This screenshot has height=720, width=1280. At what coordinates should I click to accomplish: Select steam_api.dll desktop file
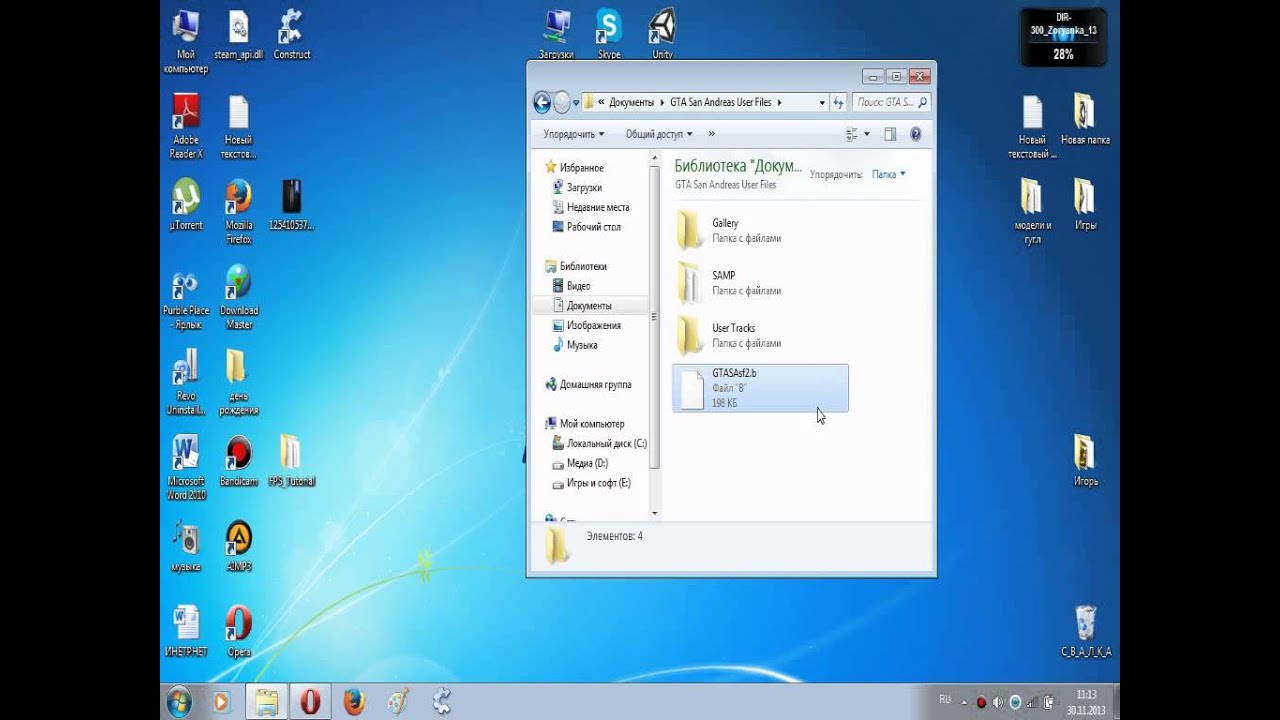click(x=238, y=36)
